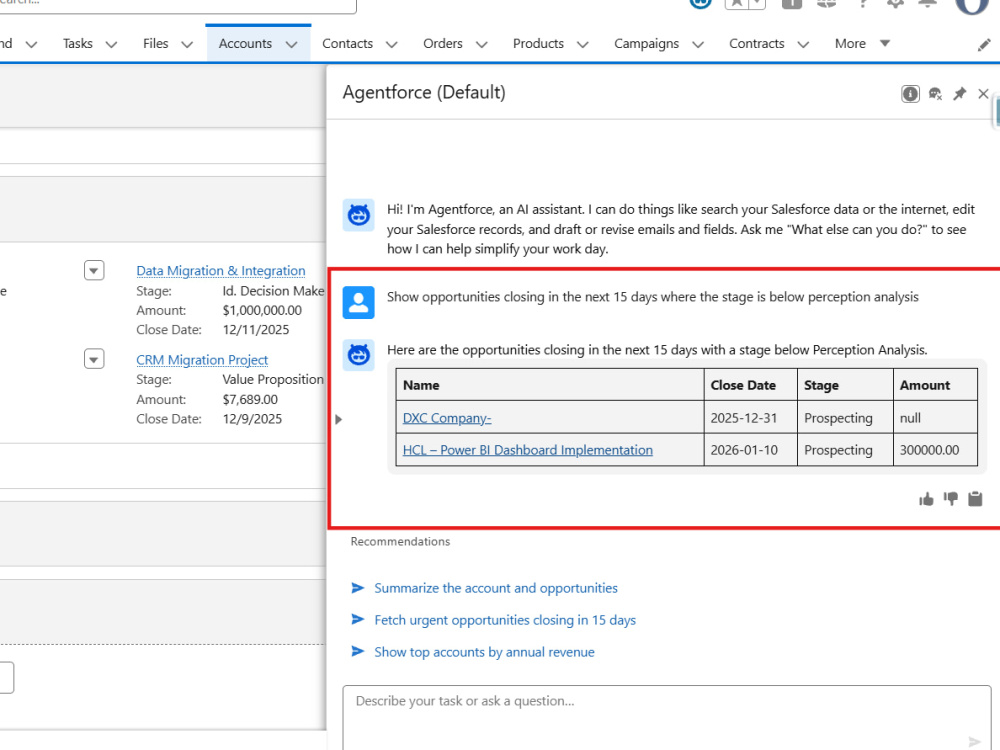Give thumbs down to the response
This screenshot has width=1000, height=750.
(x=951, y=499)
